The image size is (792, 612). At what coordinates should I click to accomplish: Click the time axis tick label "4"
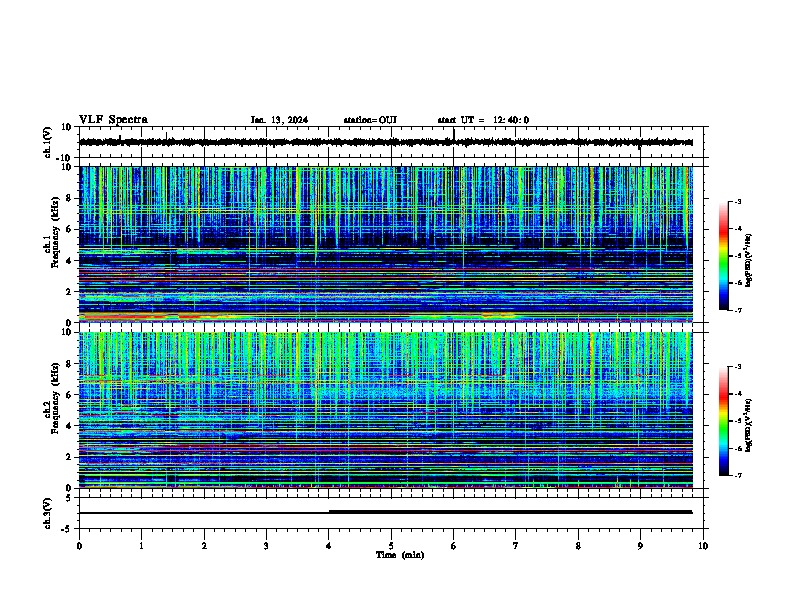(329, 546)
